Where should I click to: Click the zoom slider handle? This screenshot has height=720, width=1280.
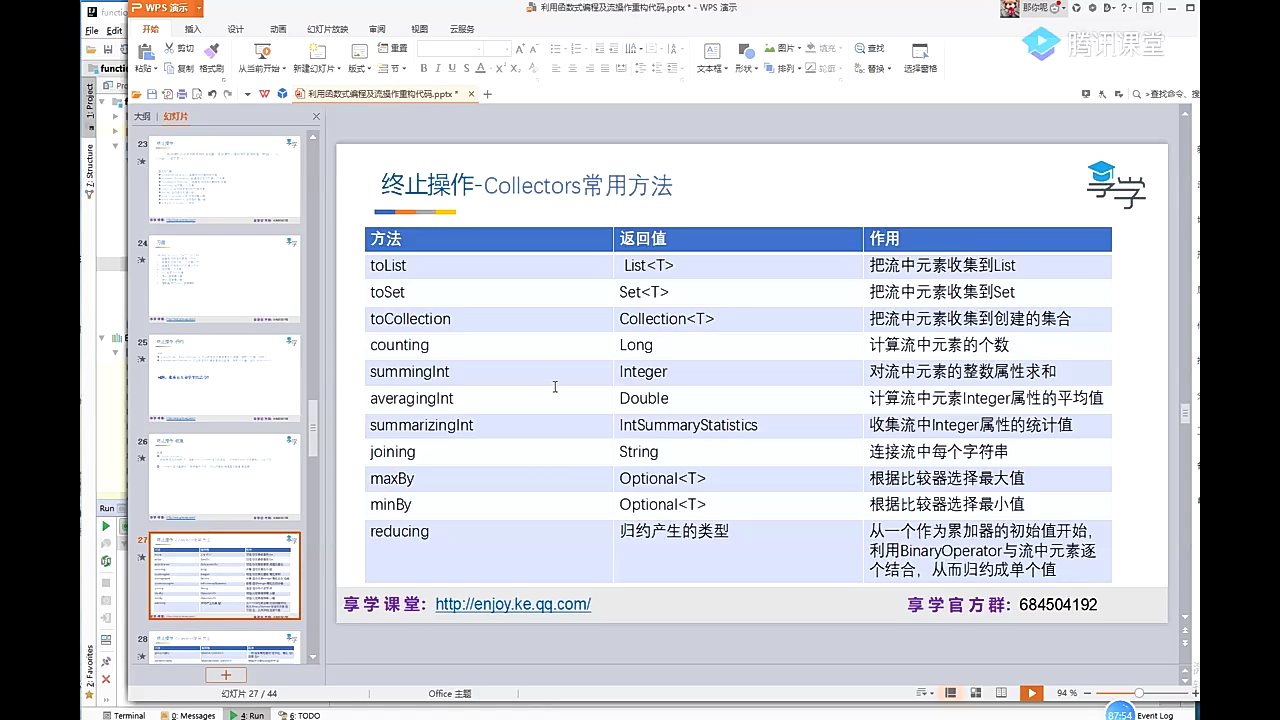click(1139, 693)
